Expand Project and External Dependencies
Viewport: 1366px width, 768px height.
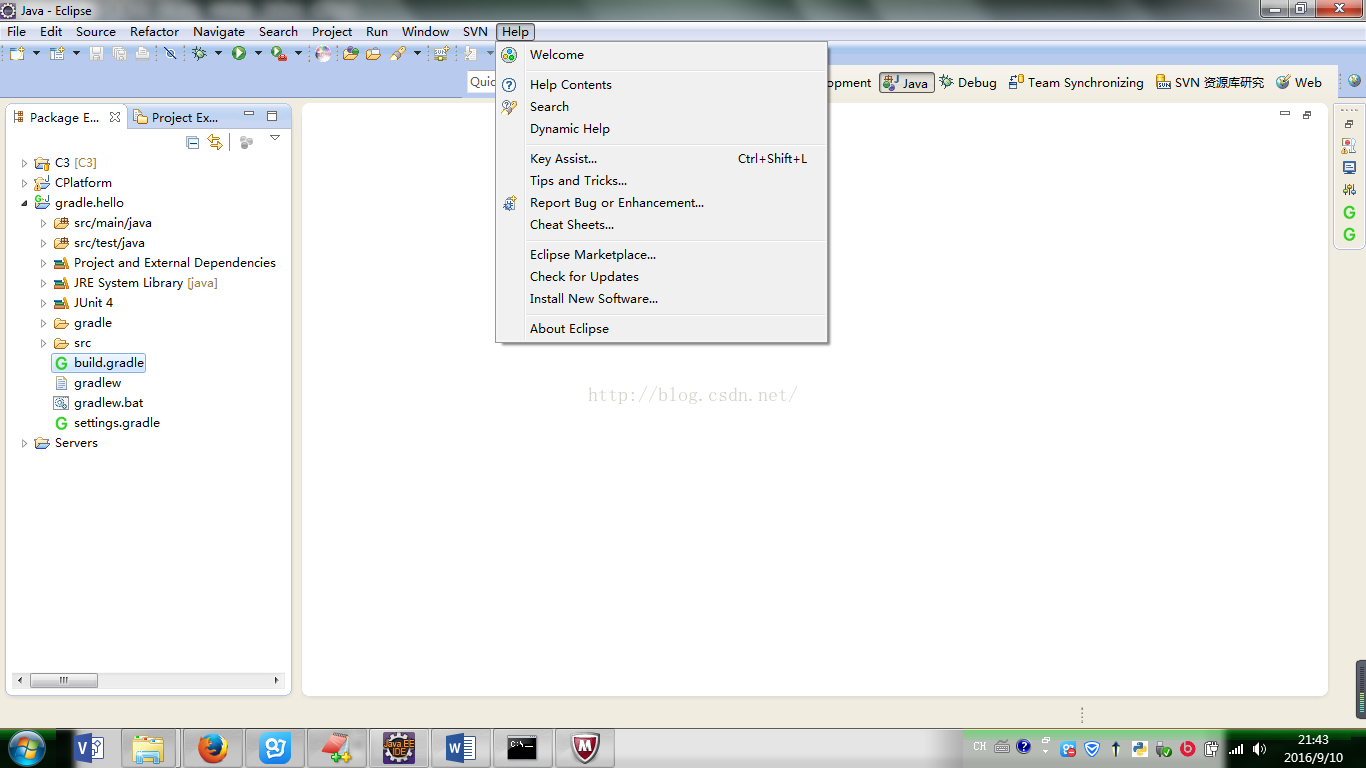click(x=44, y=263)
